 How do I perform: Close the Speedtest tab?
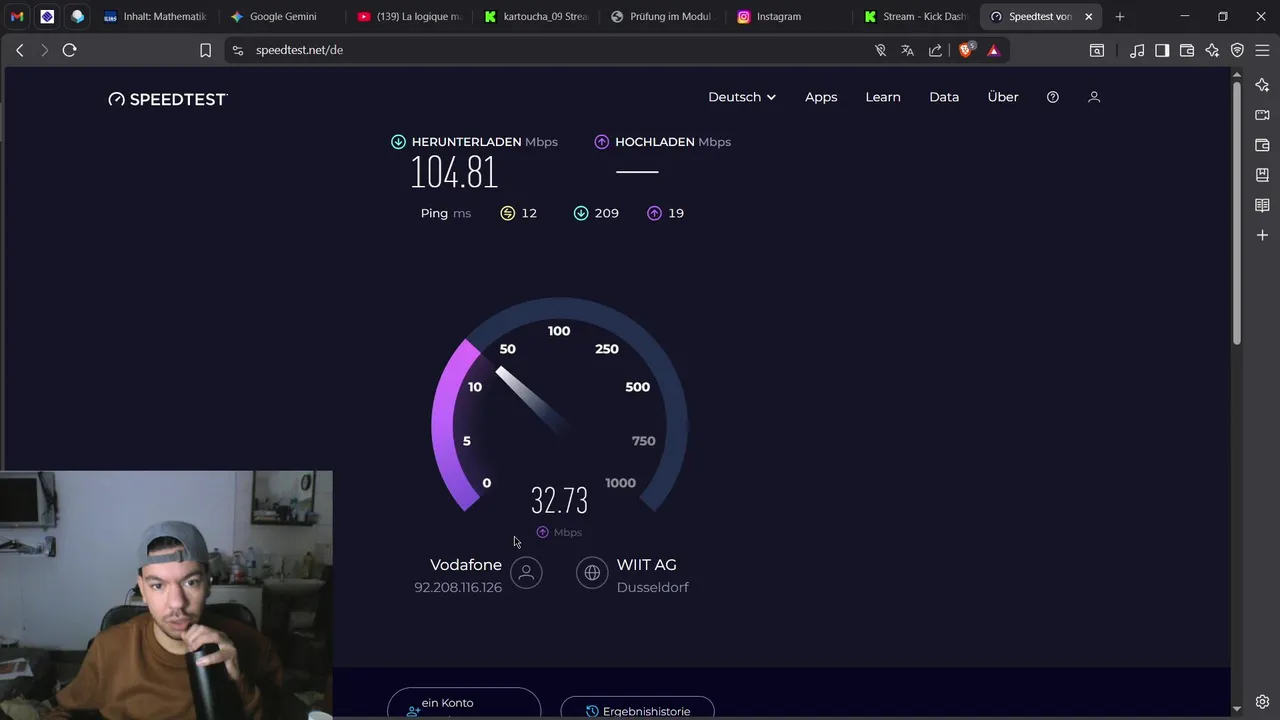coord(1089,17)
